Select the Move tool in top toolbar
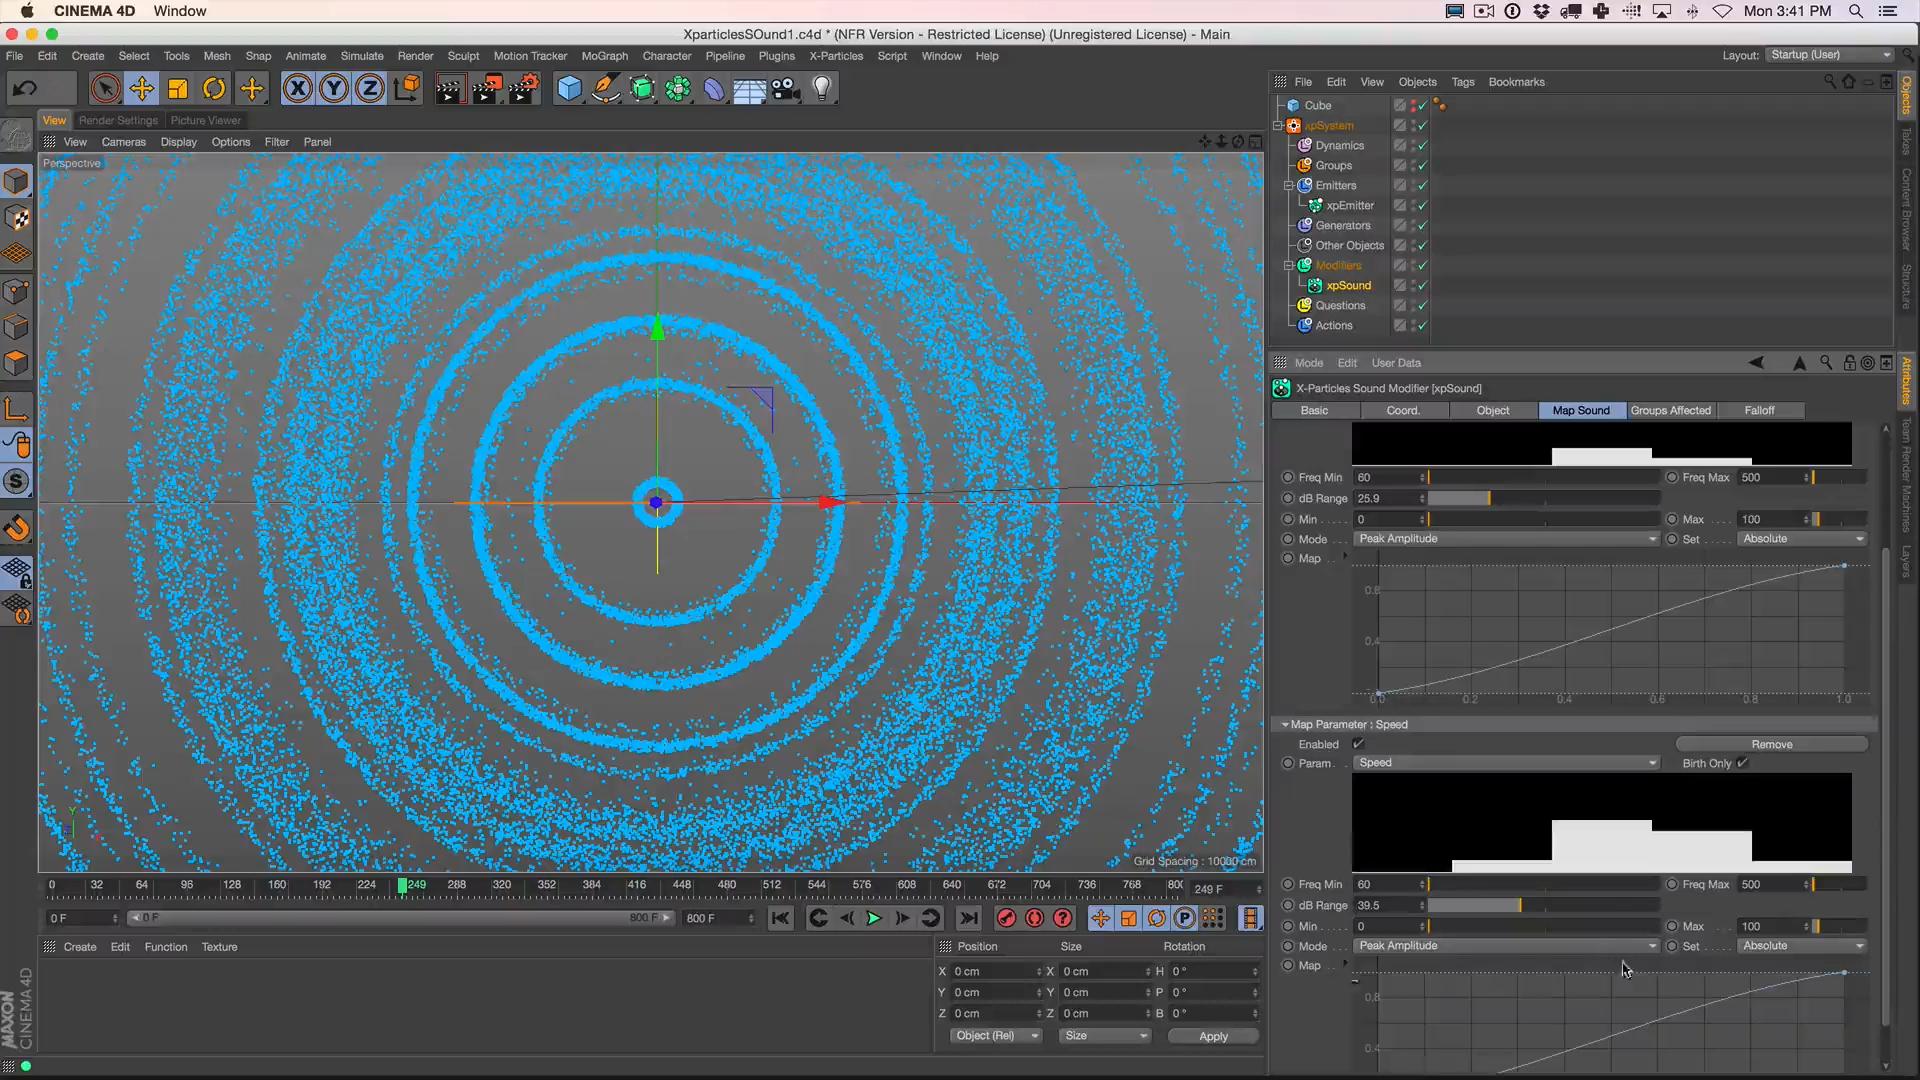Screen dimensions: 1920x1080 click(x=141, y=89)
